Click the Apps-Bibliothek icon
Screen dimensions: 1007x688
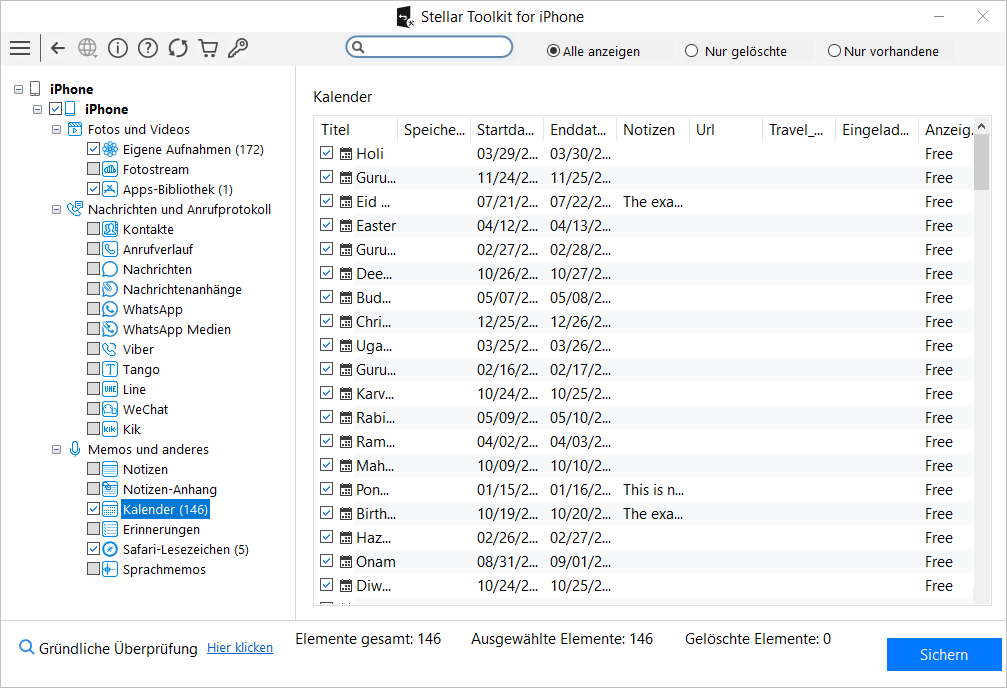(110, 189)
